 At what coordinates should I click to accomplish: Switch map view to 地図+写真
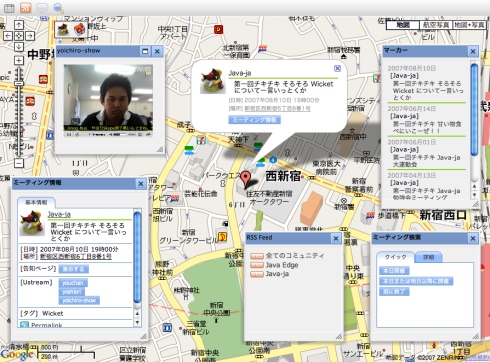tap(469, 25)
